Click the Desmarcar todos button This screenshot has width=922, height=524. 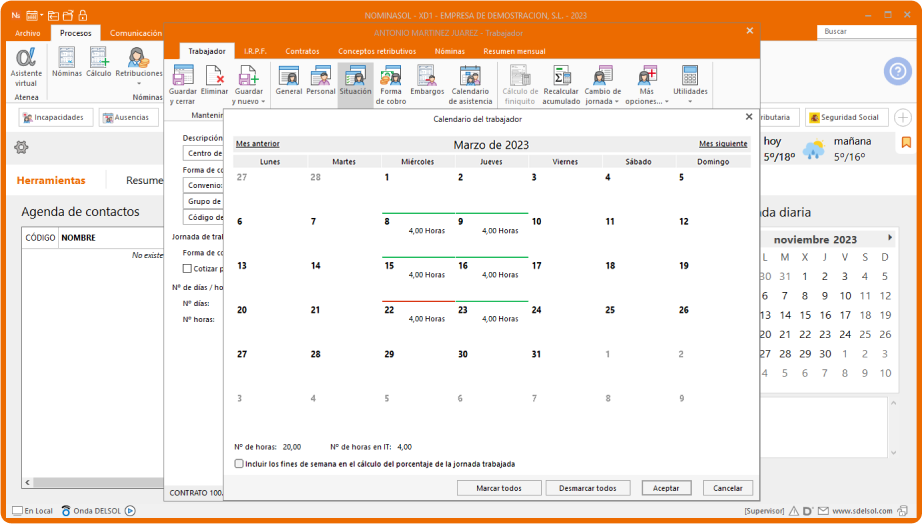click(x=587, y=488)
